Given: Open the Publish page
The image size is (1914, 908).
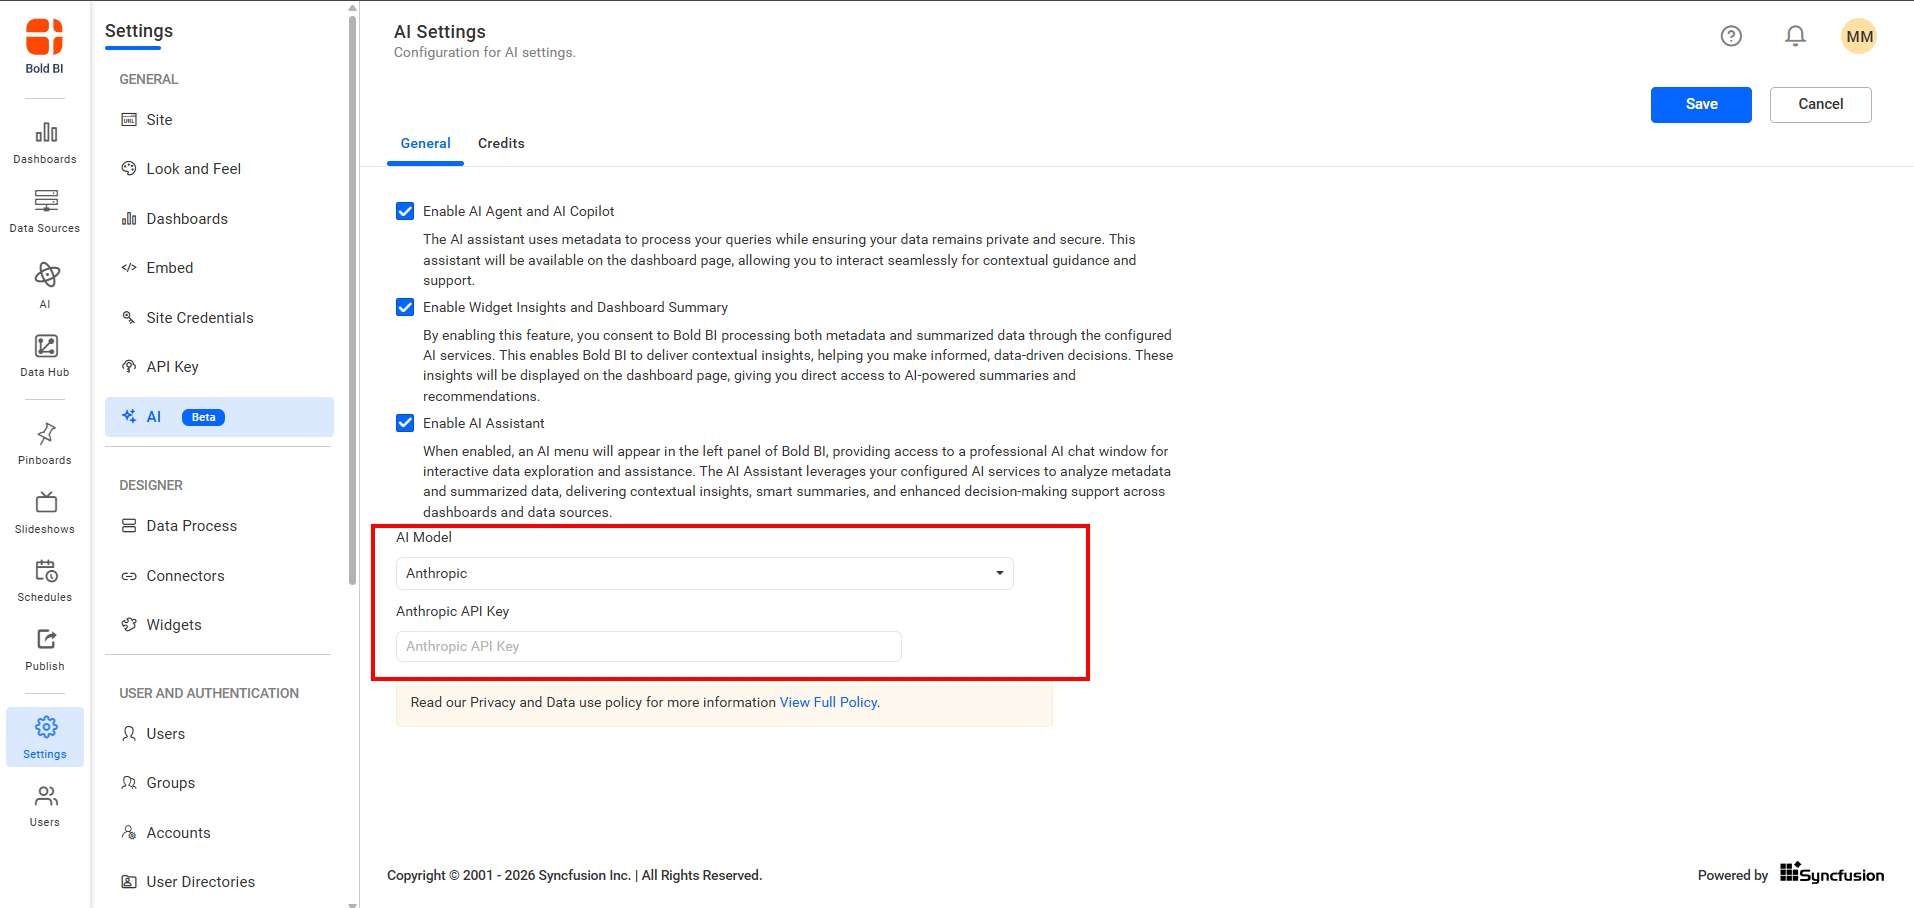Looking at the screenshot, I should [x=45, y=650].
